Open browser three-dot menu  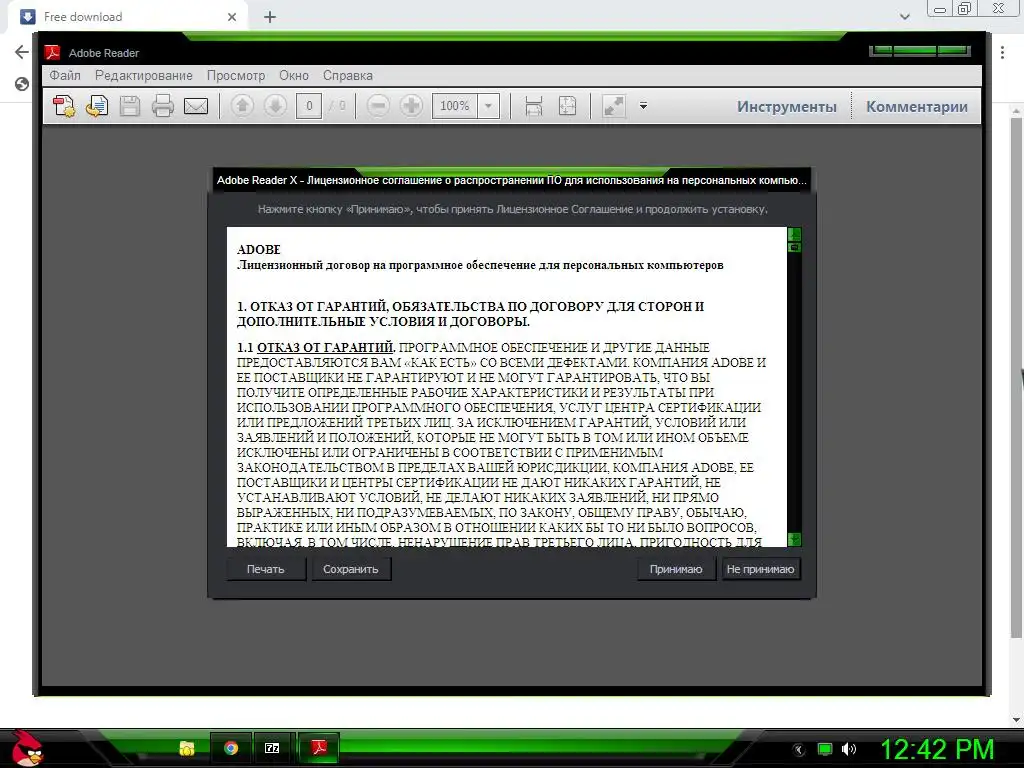[x=1002, y=52]
